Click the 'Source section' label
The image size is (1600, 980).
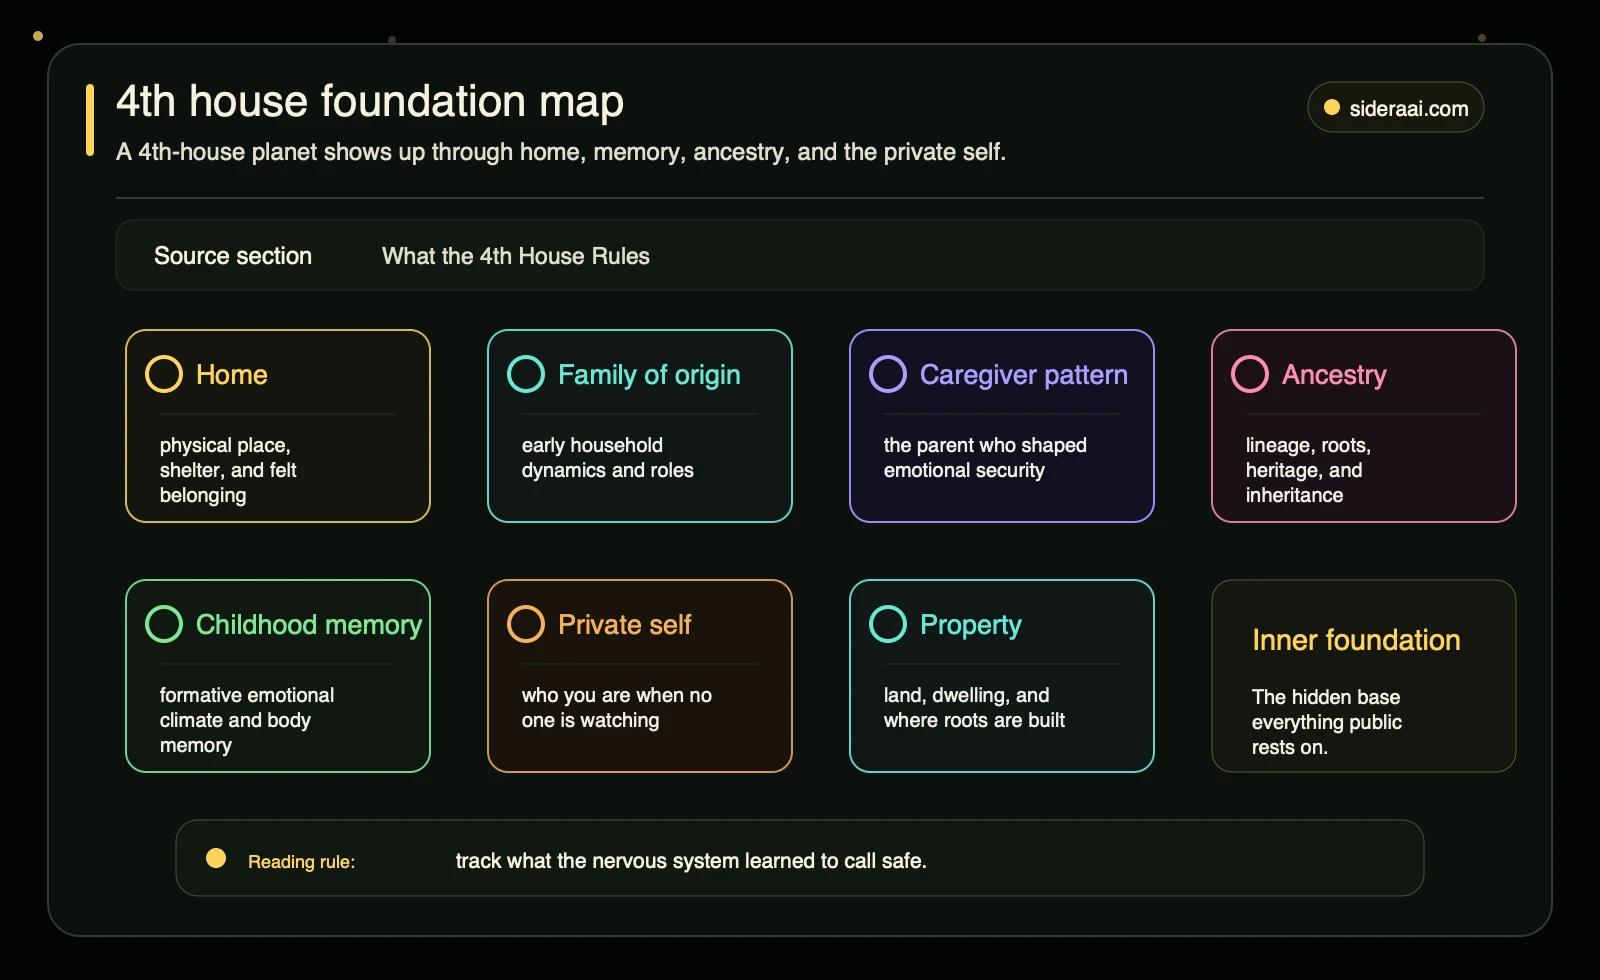click(x=233, y=256)
